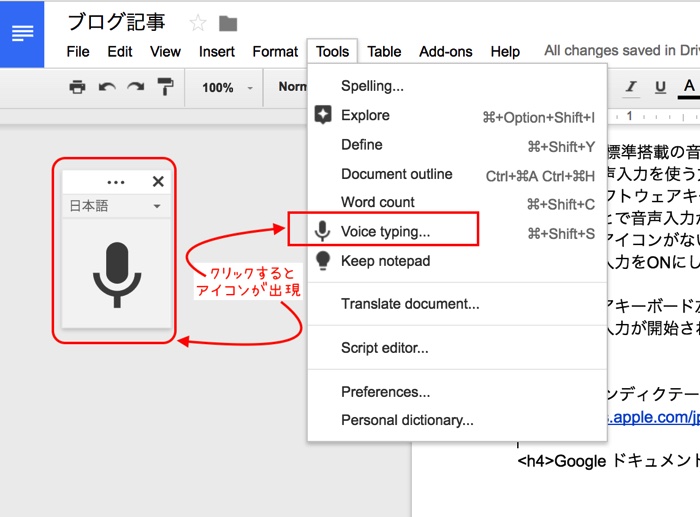Open Script editor...
Image resolution: width=700 pixels, height=517 pixels.
coord(457,348)
